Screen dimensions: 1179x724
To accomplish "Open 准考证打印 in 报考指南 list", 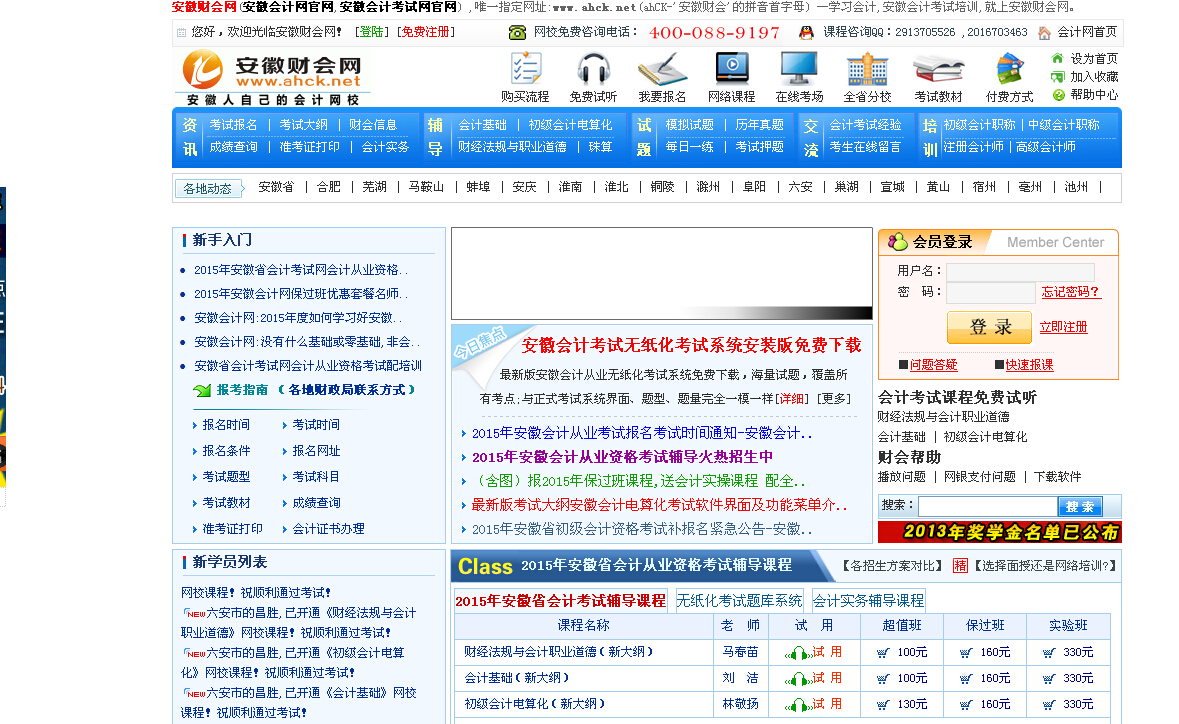I will tap(232, 529).
